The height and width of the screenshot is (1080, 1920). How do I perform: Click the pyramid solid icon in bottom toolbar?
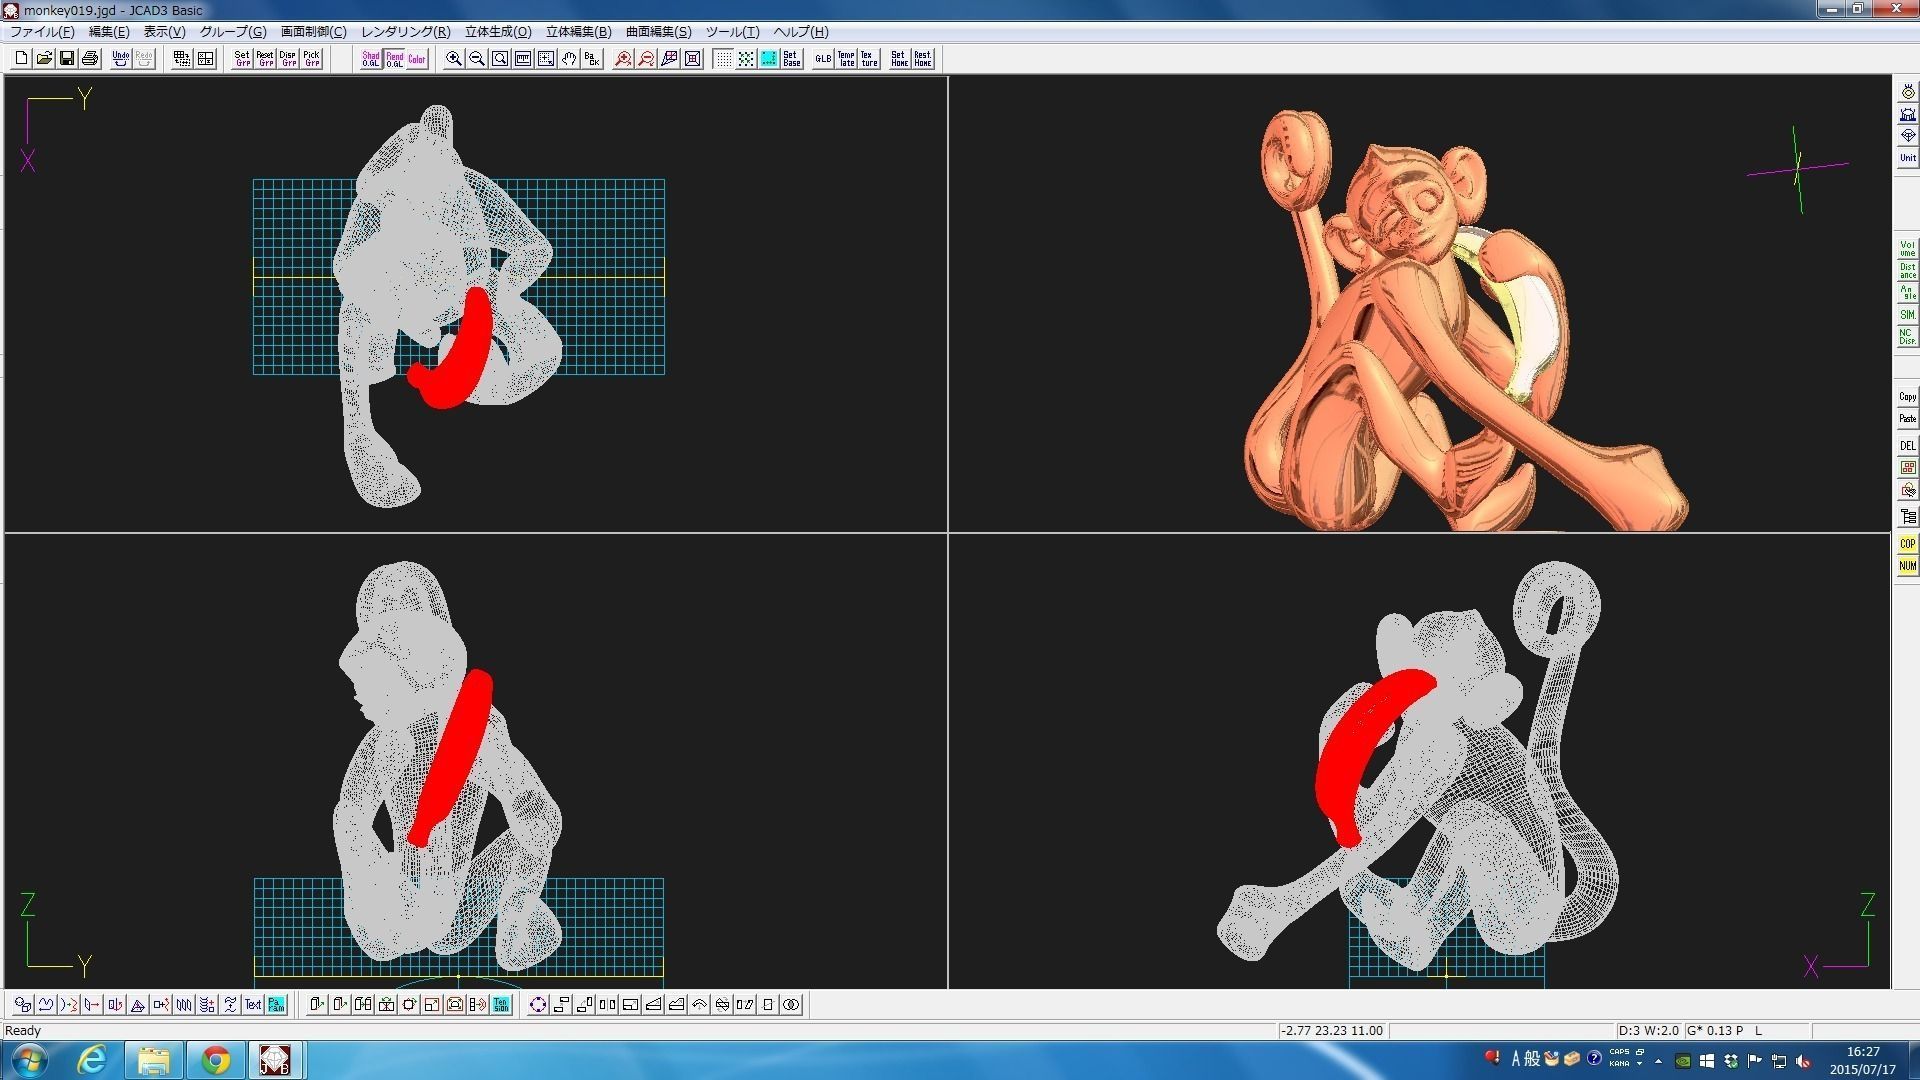click(138, 1005)
